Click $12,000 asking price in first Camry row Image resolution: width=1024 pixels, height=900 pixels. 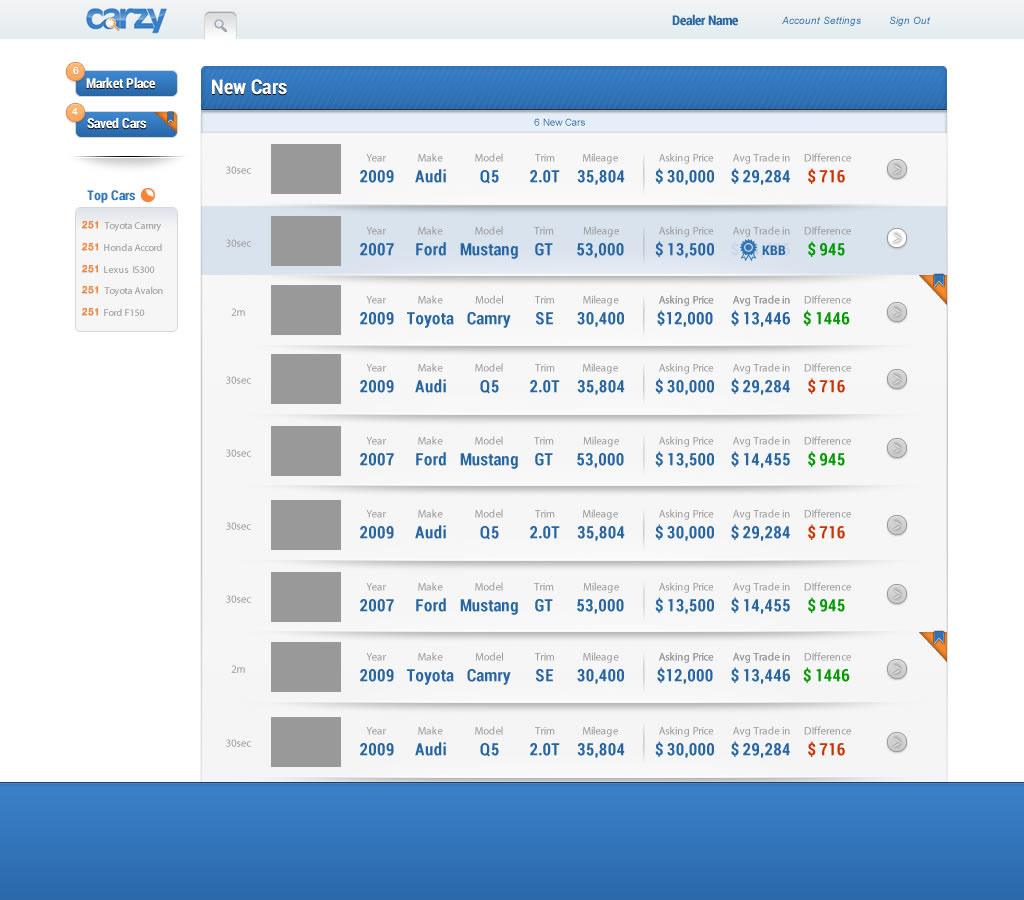[685, 319]
